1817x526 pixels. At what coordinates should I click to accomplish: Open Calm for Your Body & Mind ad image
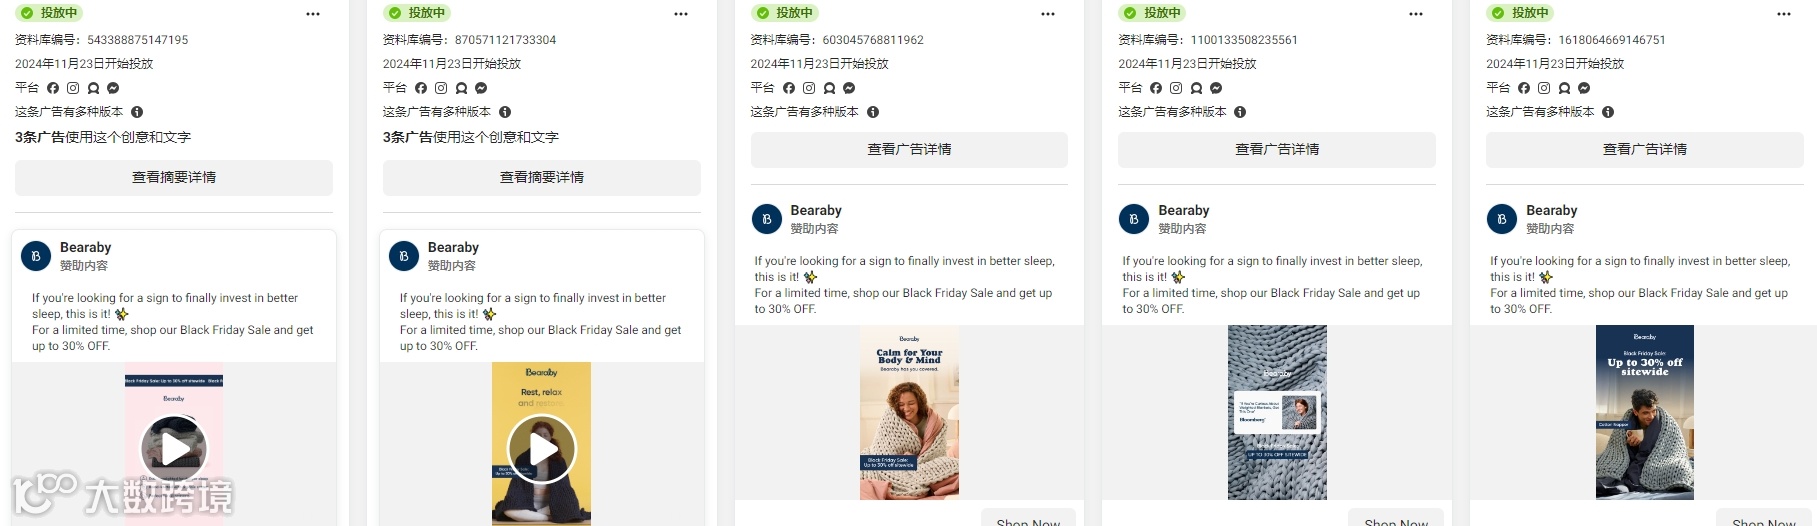[x=909, y=412]
